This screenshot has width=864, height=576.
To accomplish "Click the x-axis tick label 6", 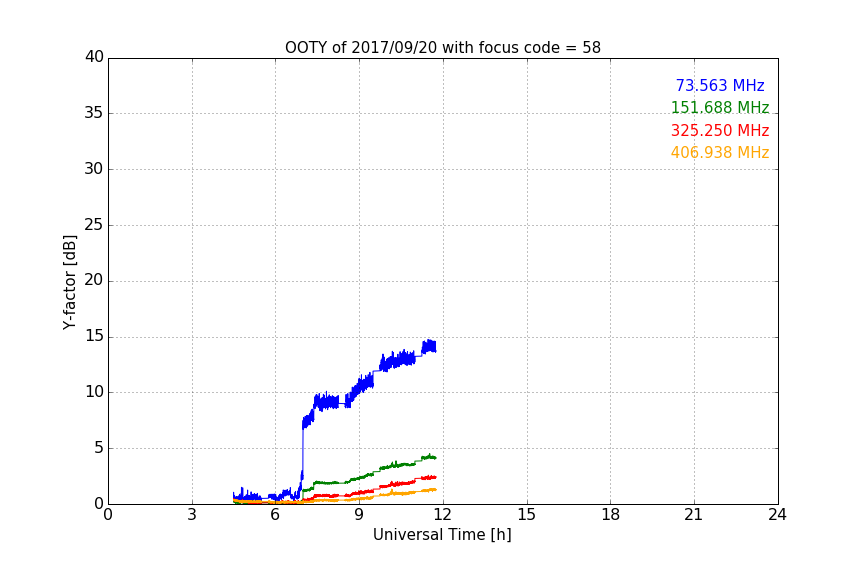I will 275,515.
